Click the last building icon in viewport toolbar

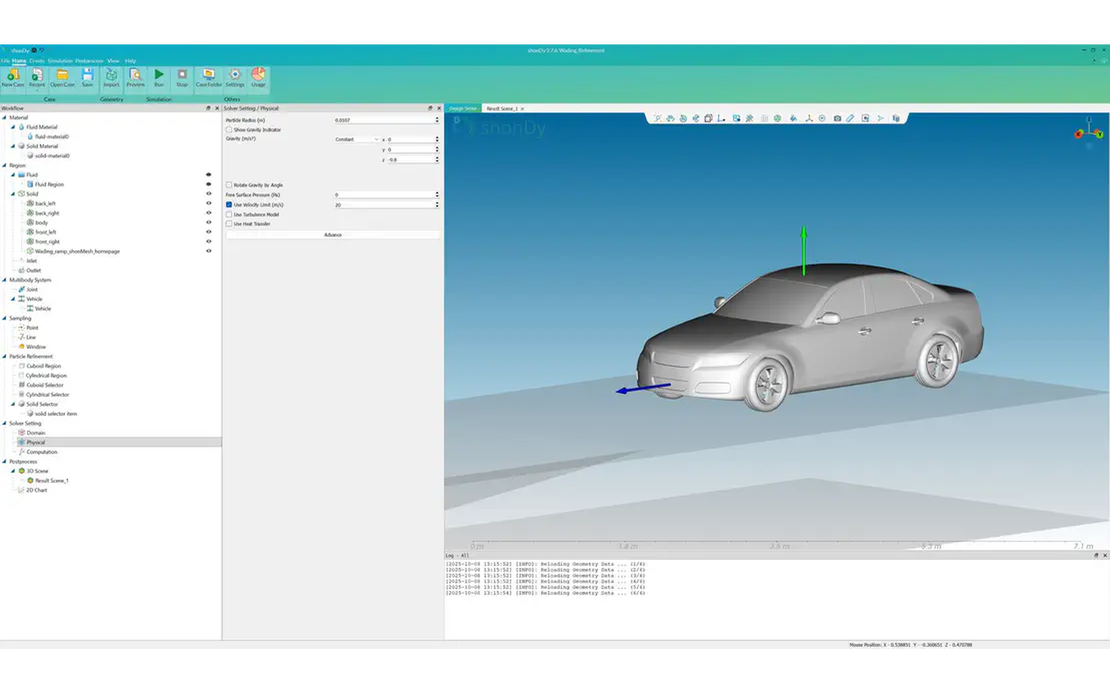[896, 118]
